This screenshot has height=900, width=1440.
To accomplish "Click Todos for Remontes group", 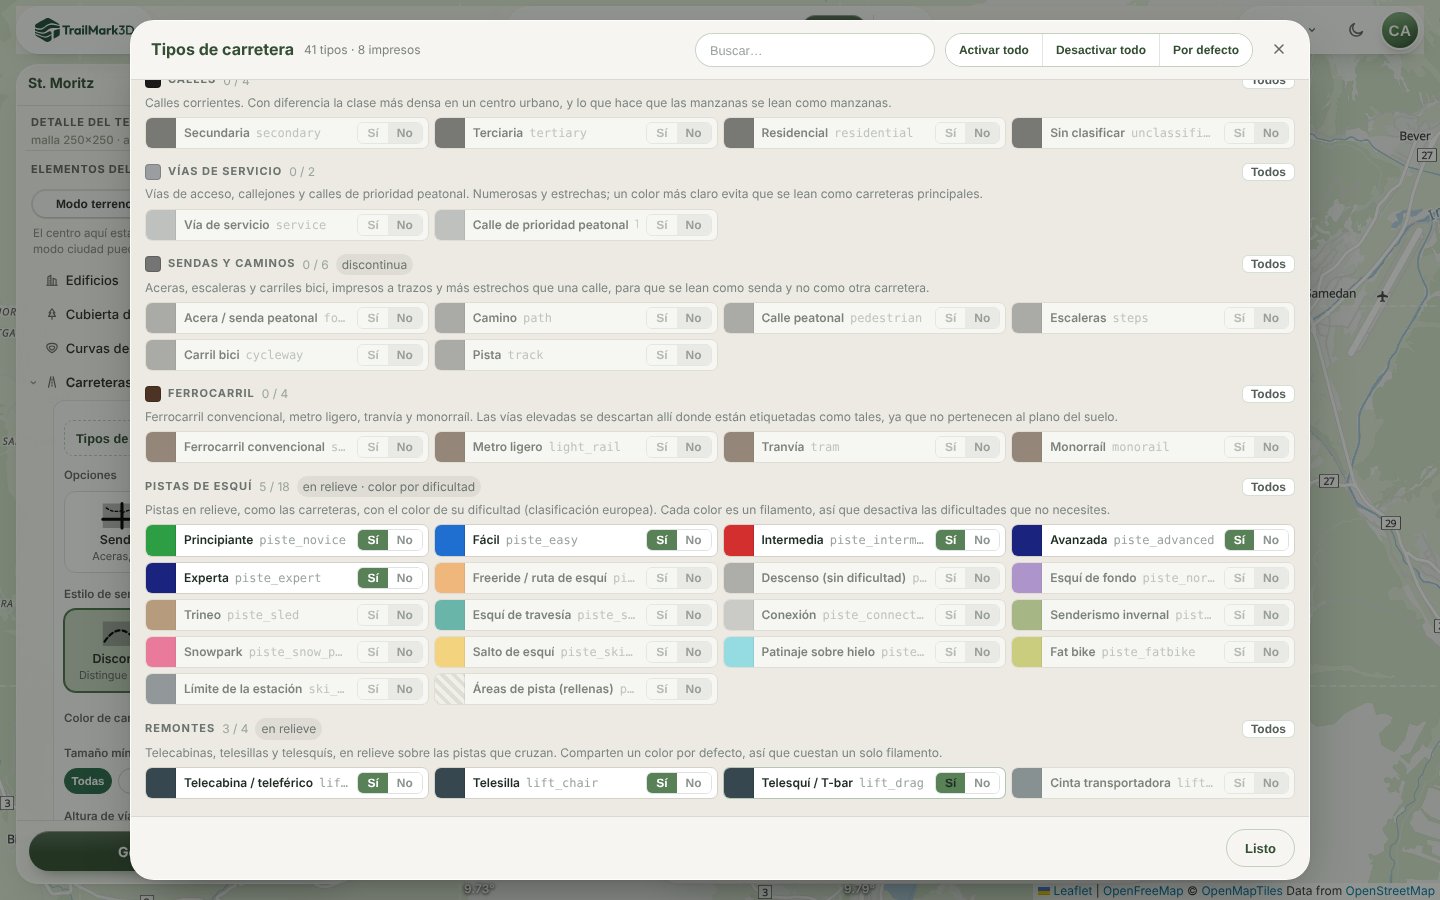I will click(1268, 729).
